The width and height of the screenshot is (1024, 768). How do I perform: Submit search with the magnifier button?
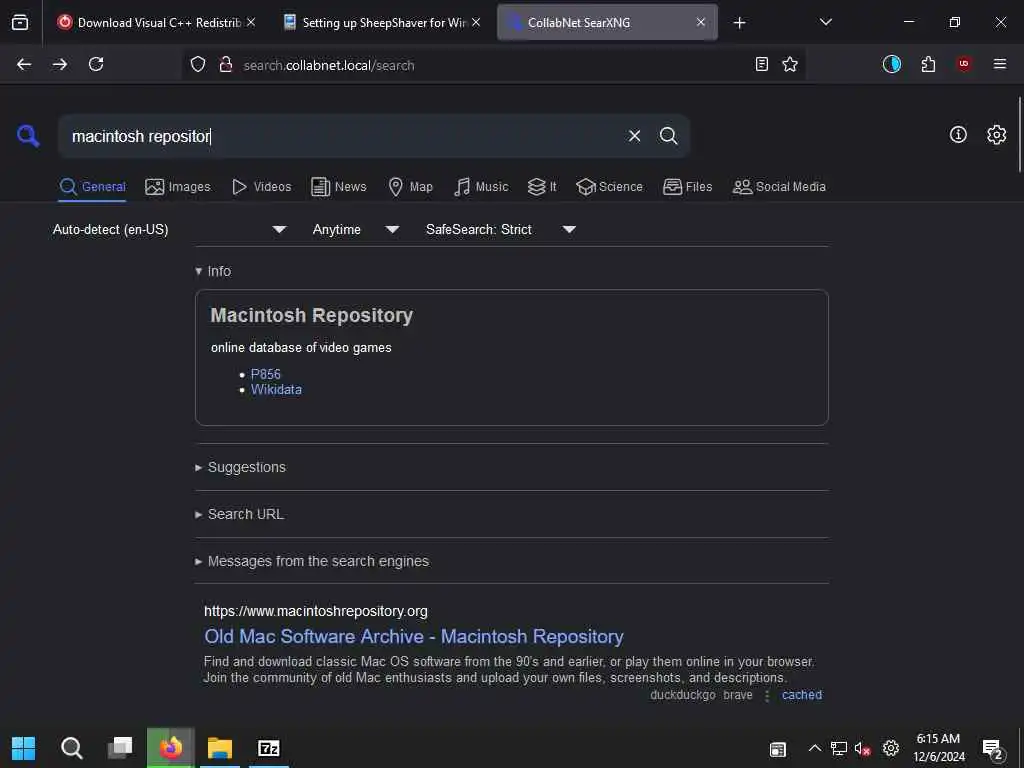pyautogui.click(x=668, y=136)
